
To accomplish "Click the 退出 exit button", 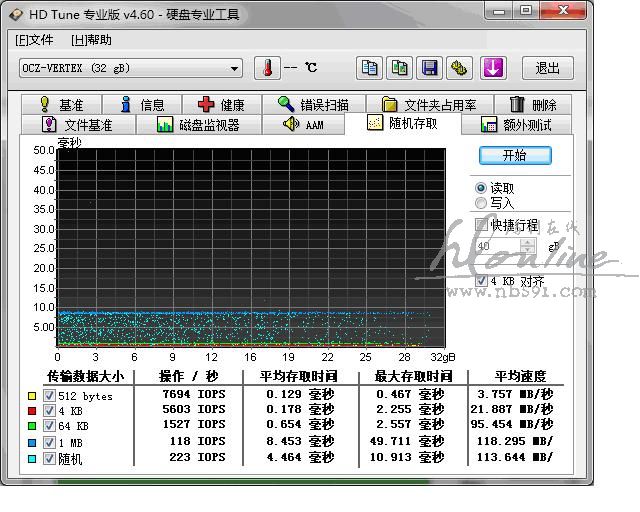I will (x=547, y=68).
